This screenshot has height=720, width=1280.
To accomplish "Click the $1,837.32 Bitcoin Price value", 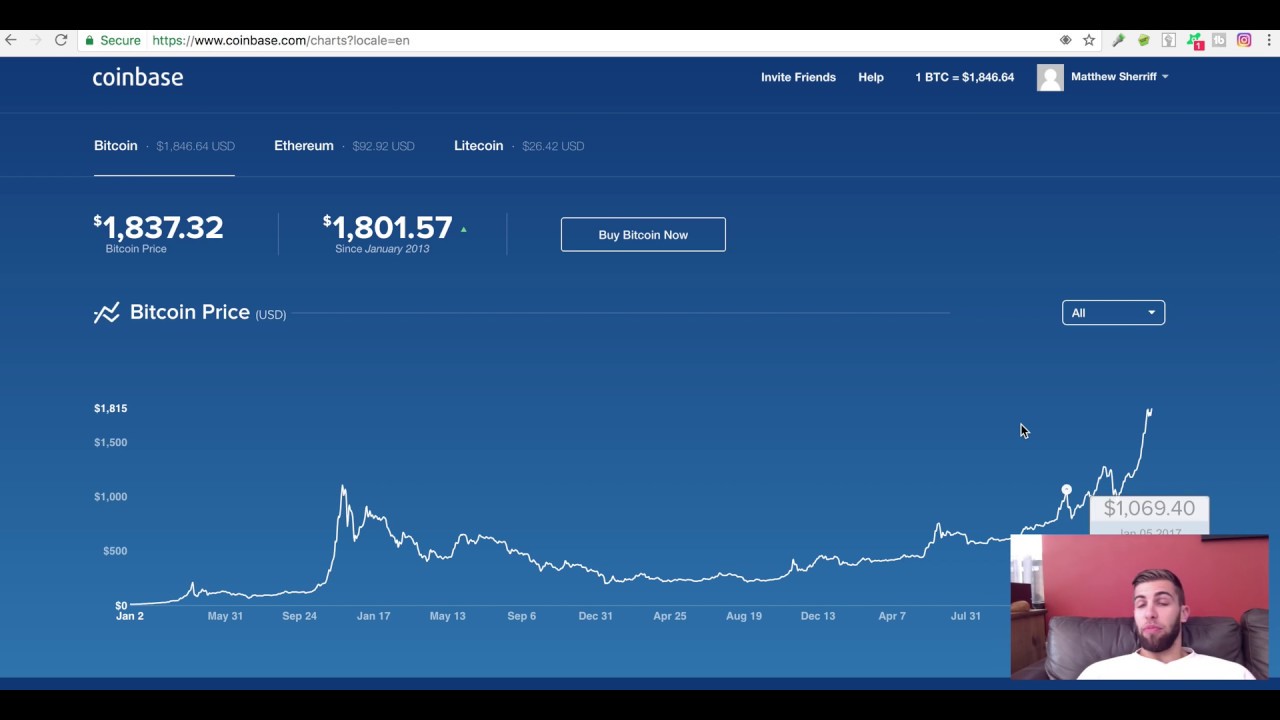I will click(x=159, y=227).
